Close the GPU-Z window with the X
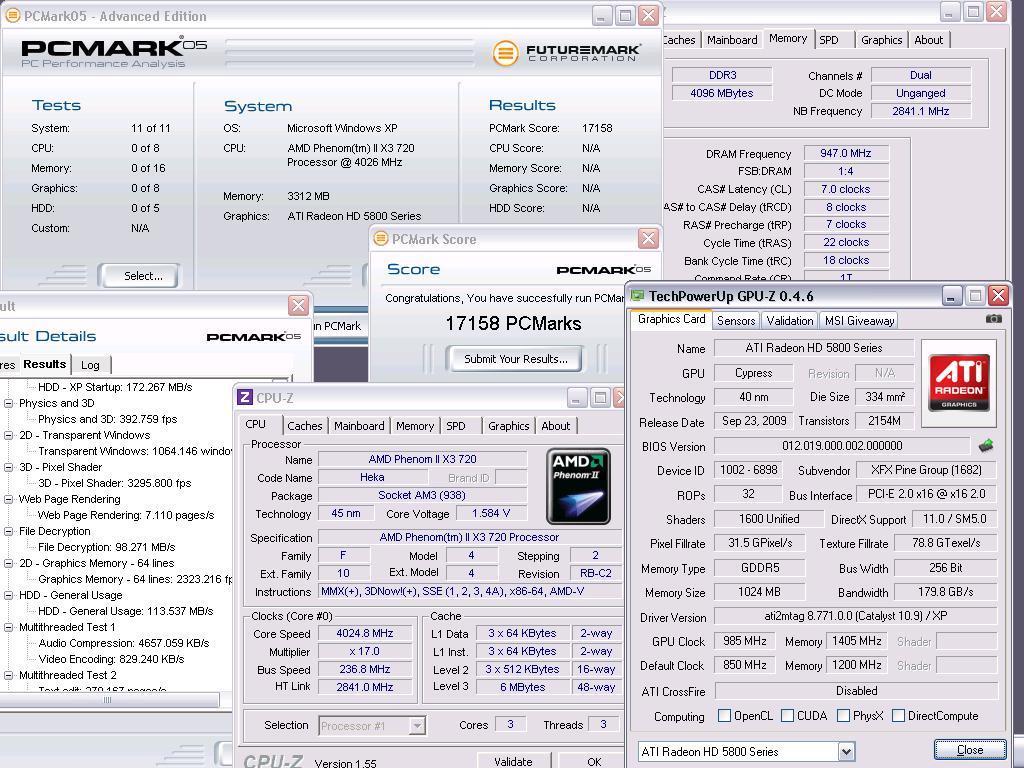 point(998,296)
